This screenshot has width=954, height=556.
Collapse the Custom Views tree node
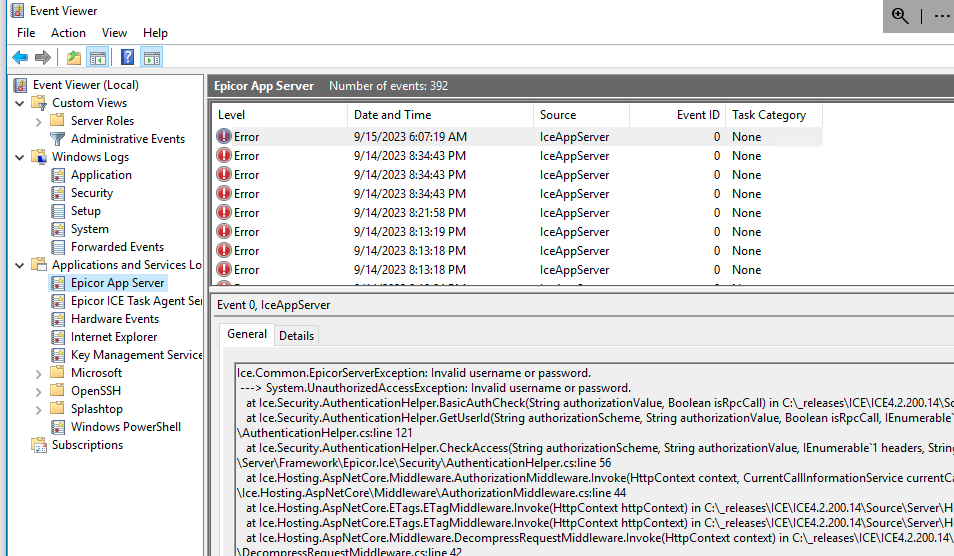[19, 103]
